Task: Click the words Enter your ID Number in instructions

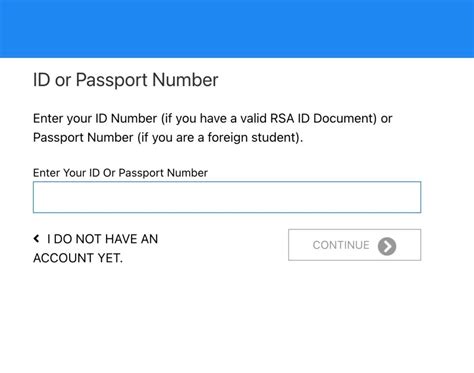Action: (95, 118)
